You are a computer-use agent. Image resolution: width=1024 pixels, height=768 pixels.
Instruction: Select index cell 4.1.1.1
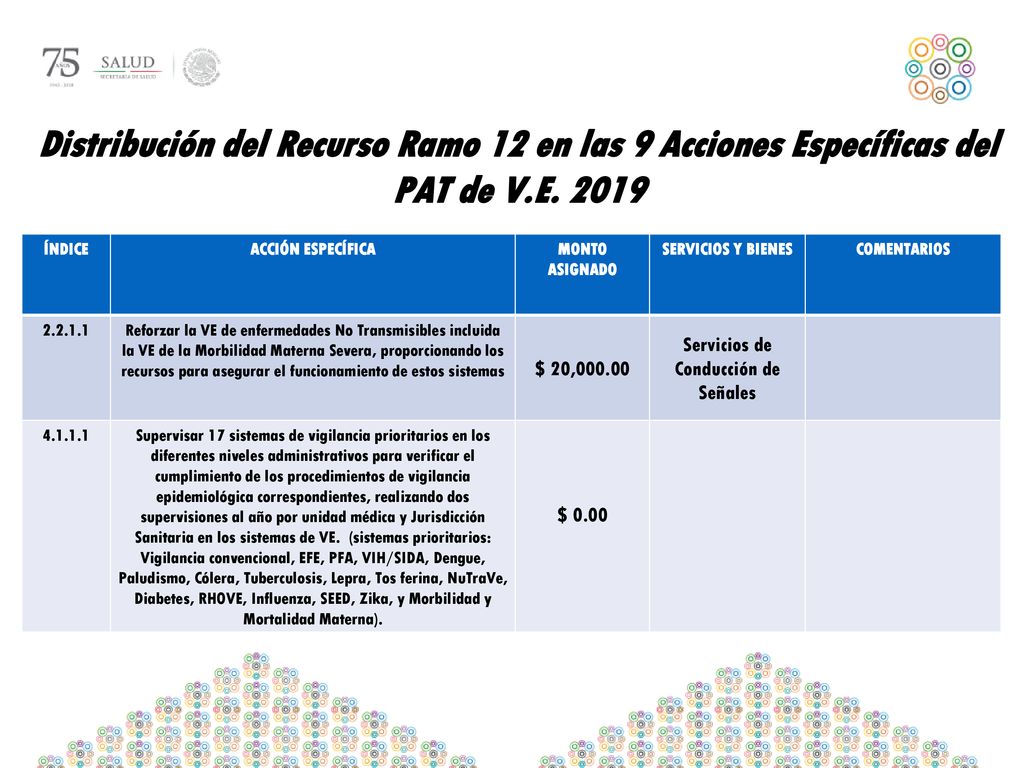66,526
